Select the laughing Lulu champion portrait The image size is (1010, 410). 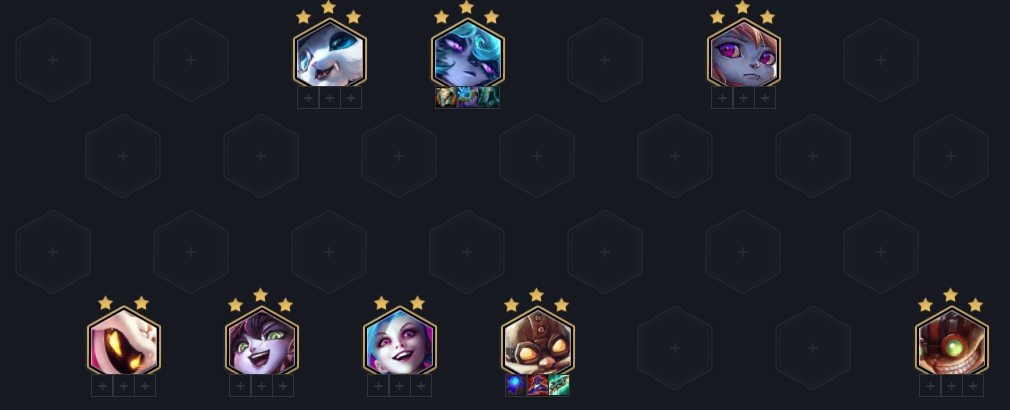(x=262, y=342)
